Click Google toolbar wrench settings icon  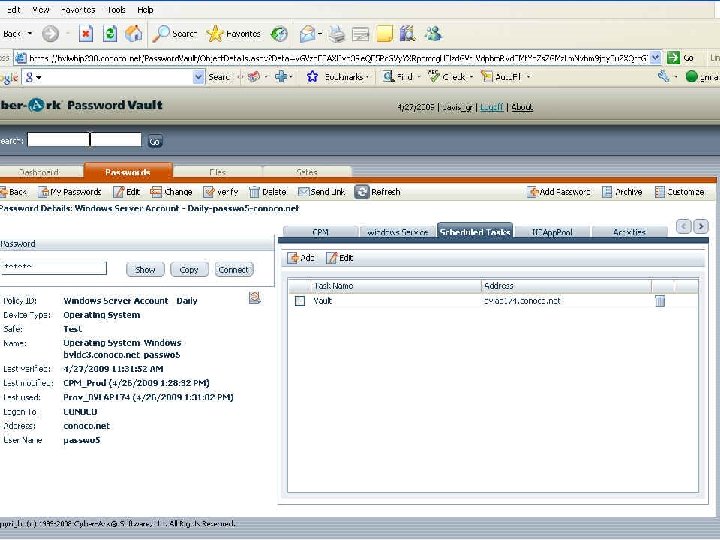click(663, 76)
